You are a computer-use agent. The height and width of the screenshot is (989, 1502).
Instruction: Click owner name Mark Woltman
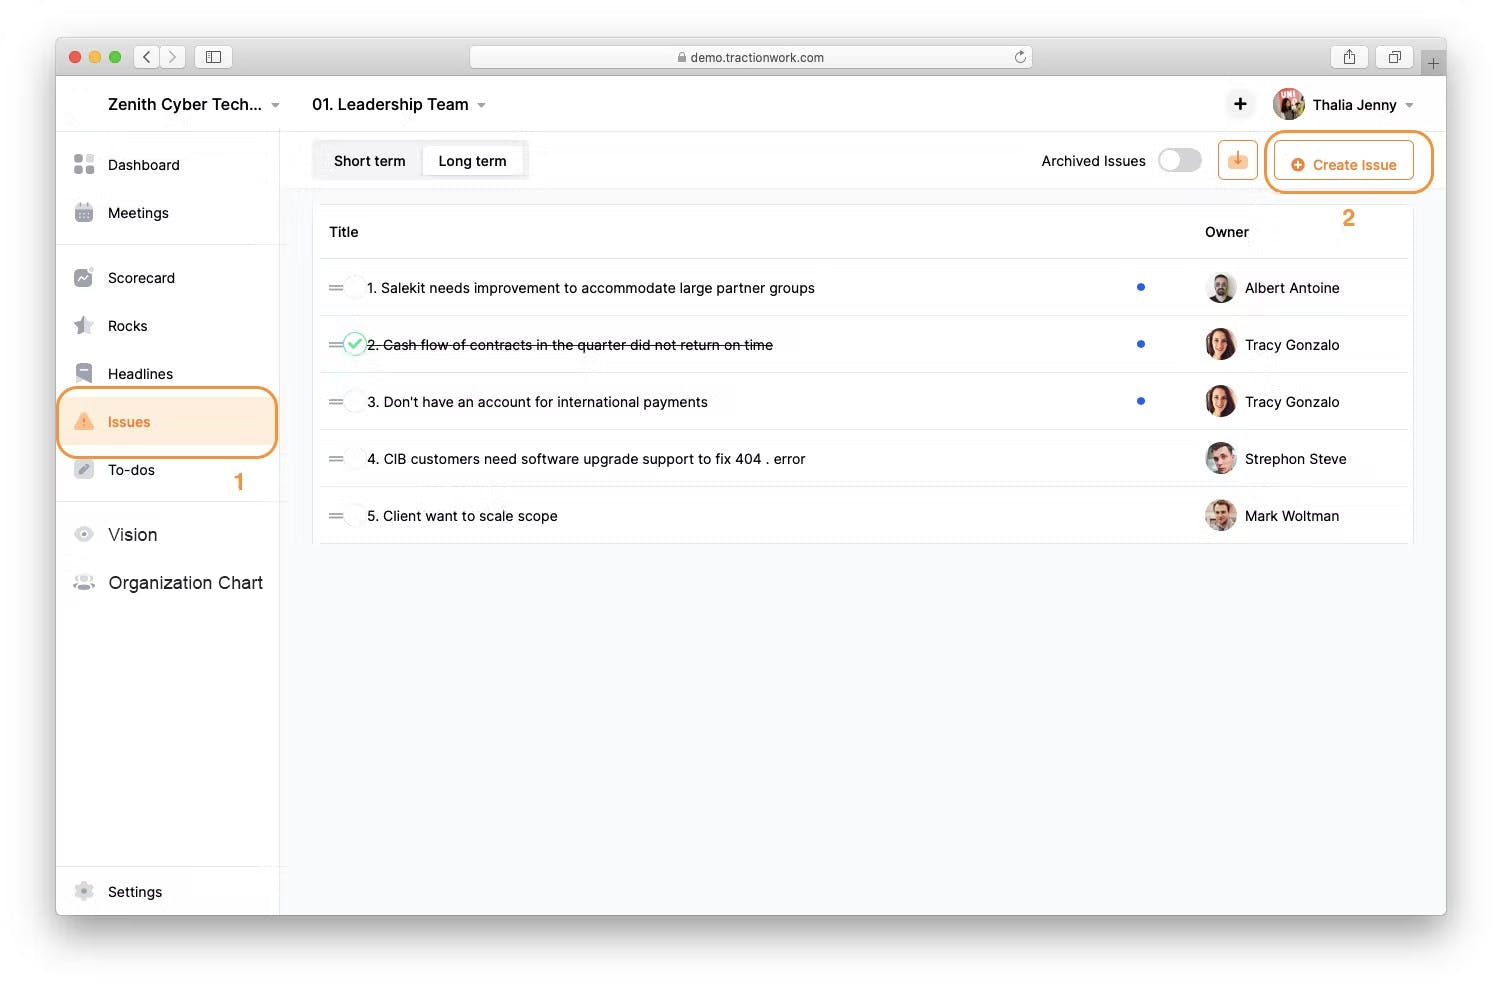[1292, 516]
